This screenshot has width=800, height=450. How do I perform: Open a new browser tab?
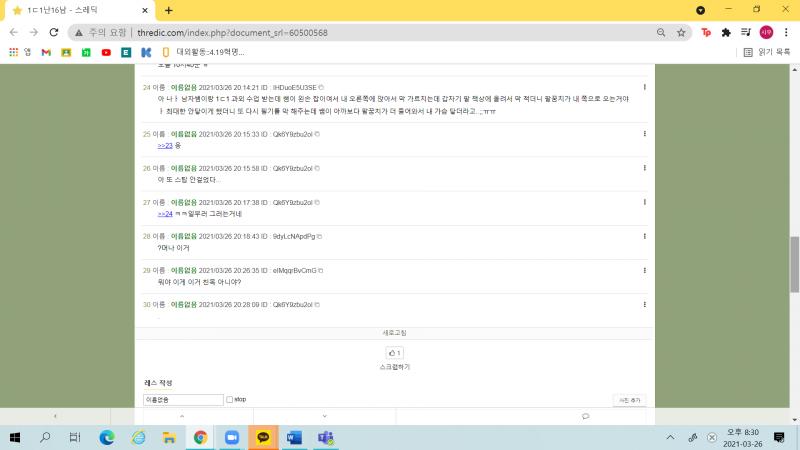point(168,10)
